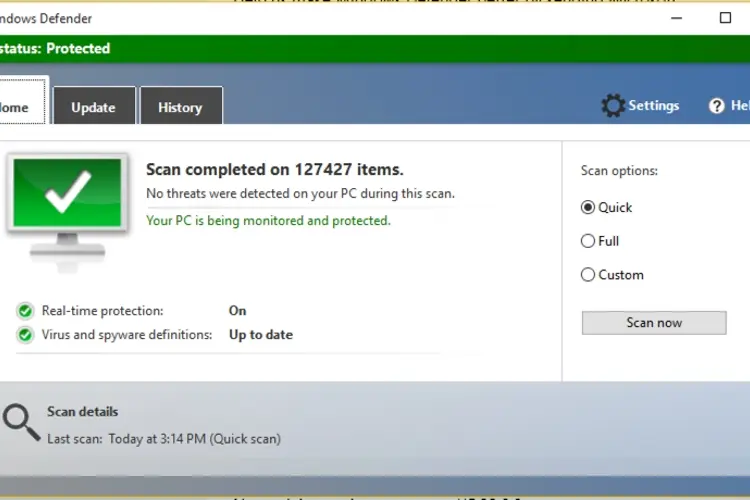Click the Scan details magnifying glass icon
Screen dimensions: 750x500
coord(21,422)
